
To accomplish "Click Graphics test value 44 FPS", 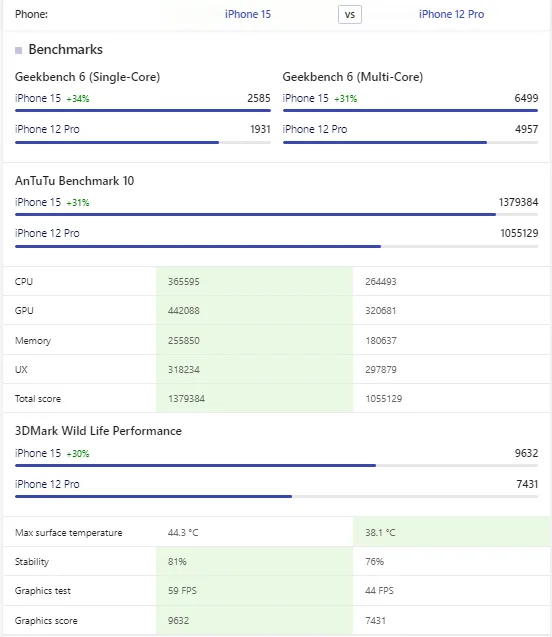I will (x=379, y=591).
